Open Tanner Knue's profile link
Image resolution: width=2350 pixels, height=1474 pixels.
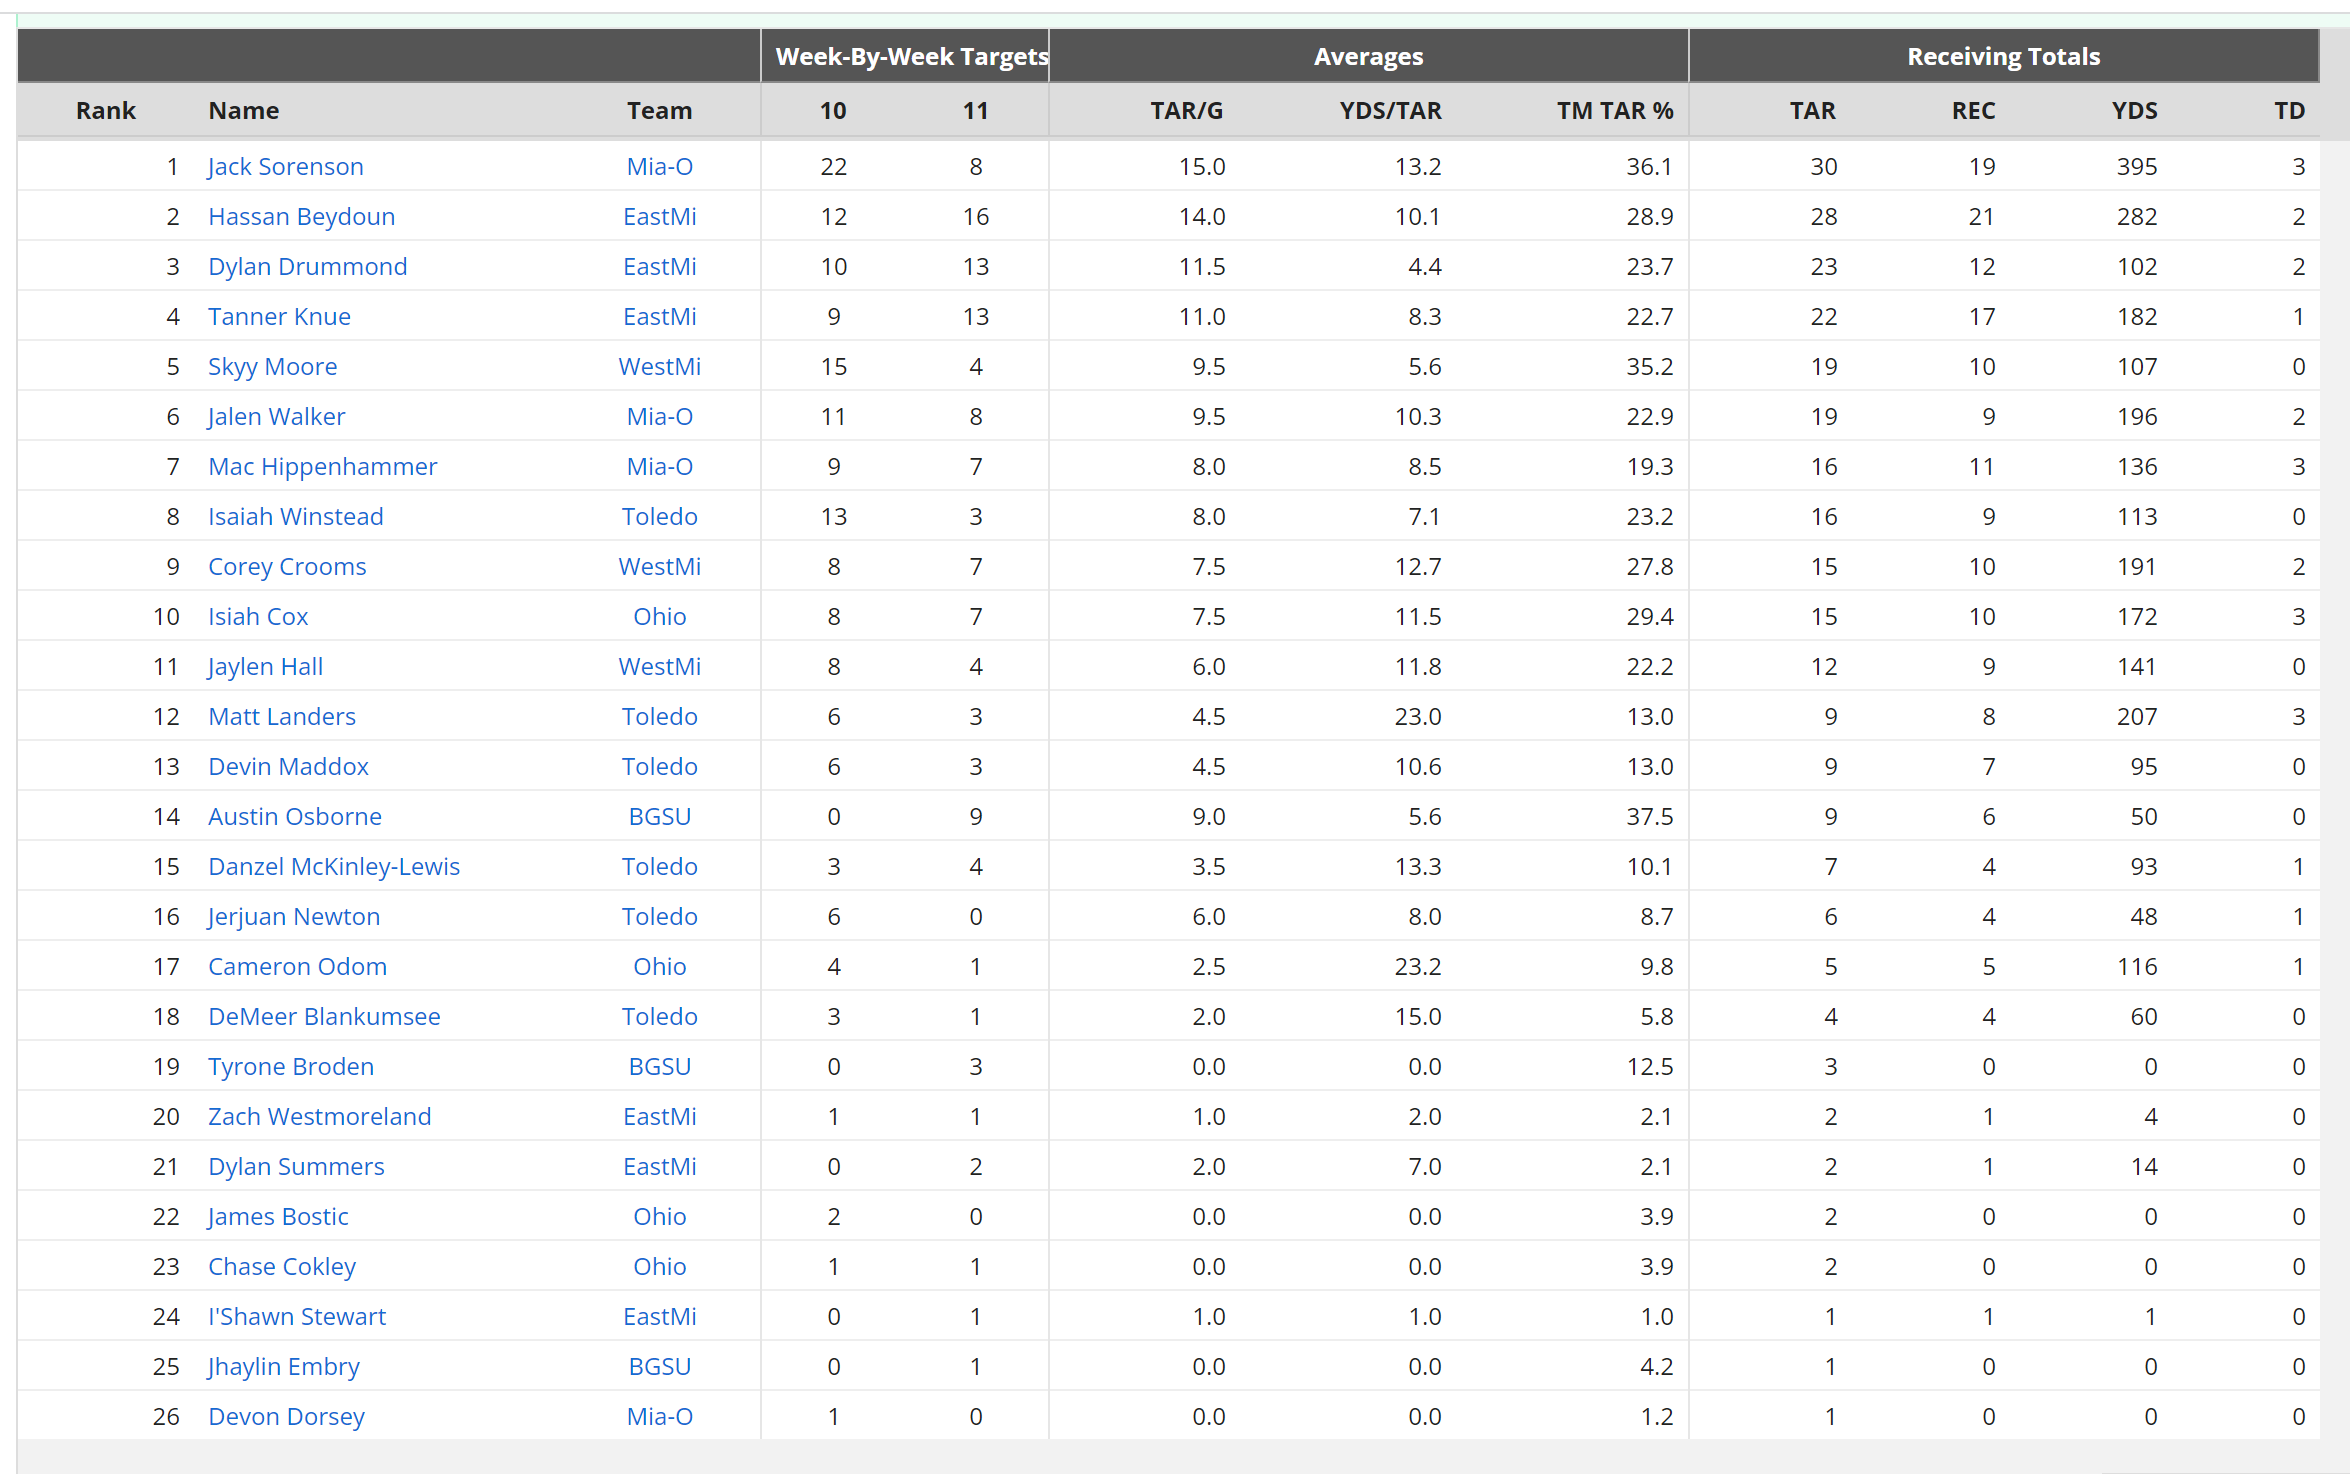279,316
